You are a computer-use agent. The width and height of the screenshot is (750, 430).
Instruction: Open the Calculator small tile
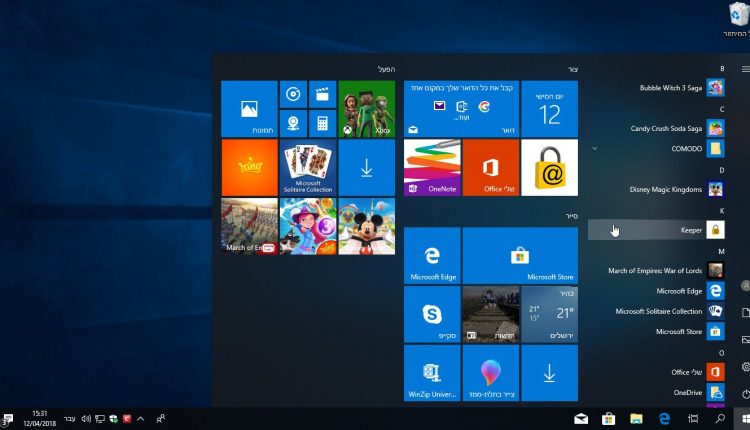[322, 123]
